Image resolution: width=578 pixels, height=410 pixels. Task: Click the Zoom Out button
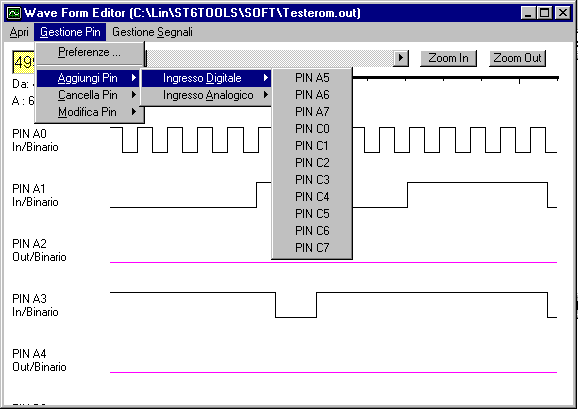point(517,58)
